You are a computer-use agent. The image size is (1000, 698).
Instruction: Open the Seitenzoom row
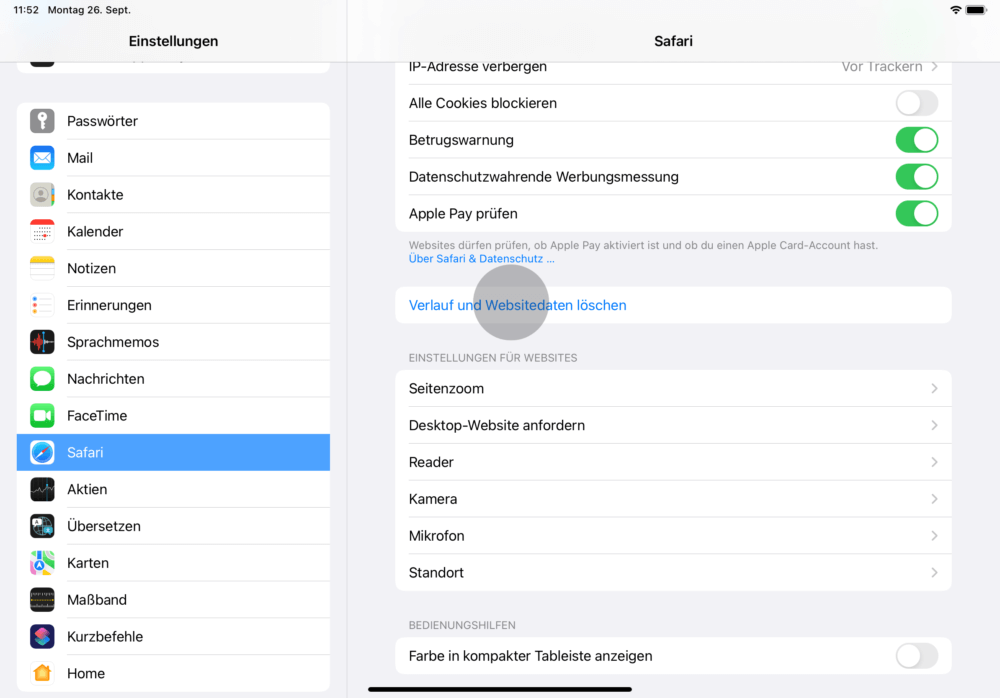pos(673,389)
